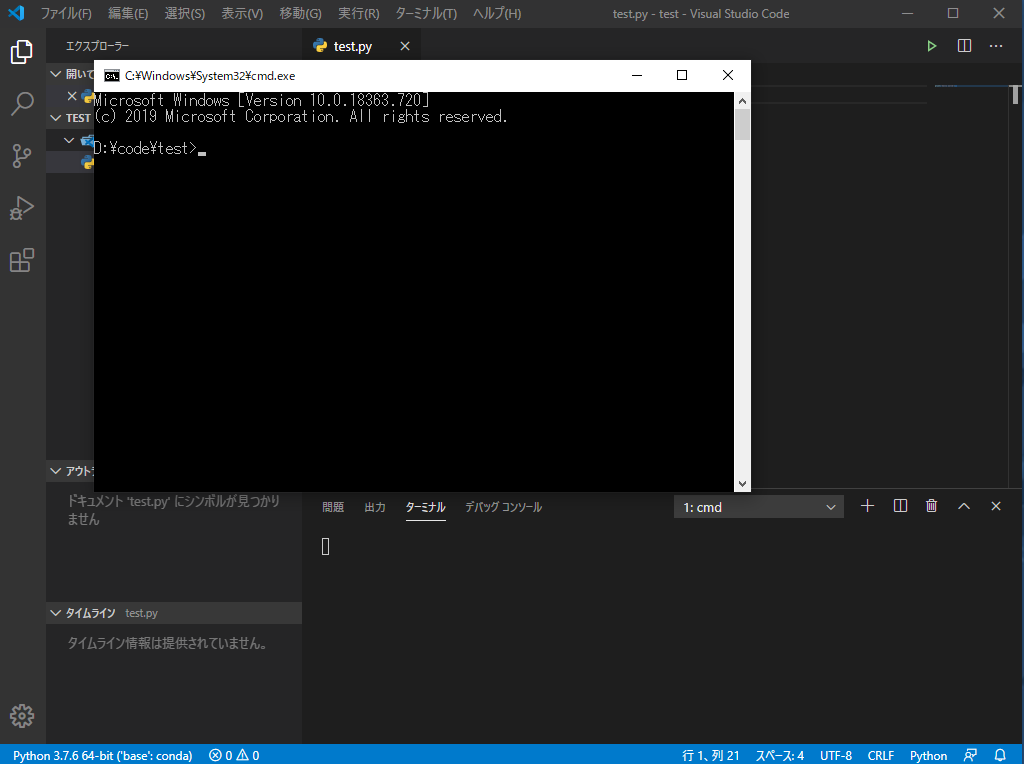The image size is (1024, 764).
Task: Click scroll down arrow in cmd window
Action: (x=742, y=484)
